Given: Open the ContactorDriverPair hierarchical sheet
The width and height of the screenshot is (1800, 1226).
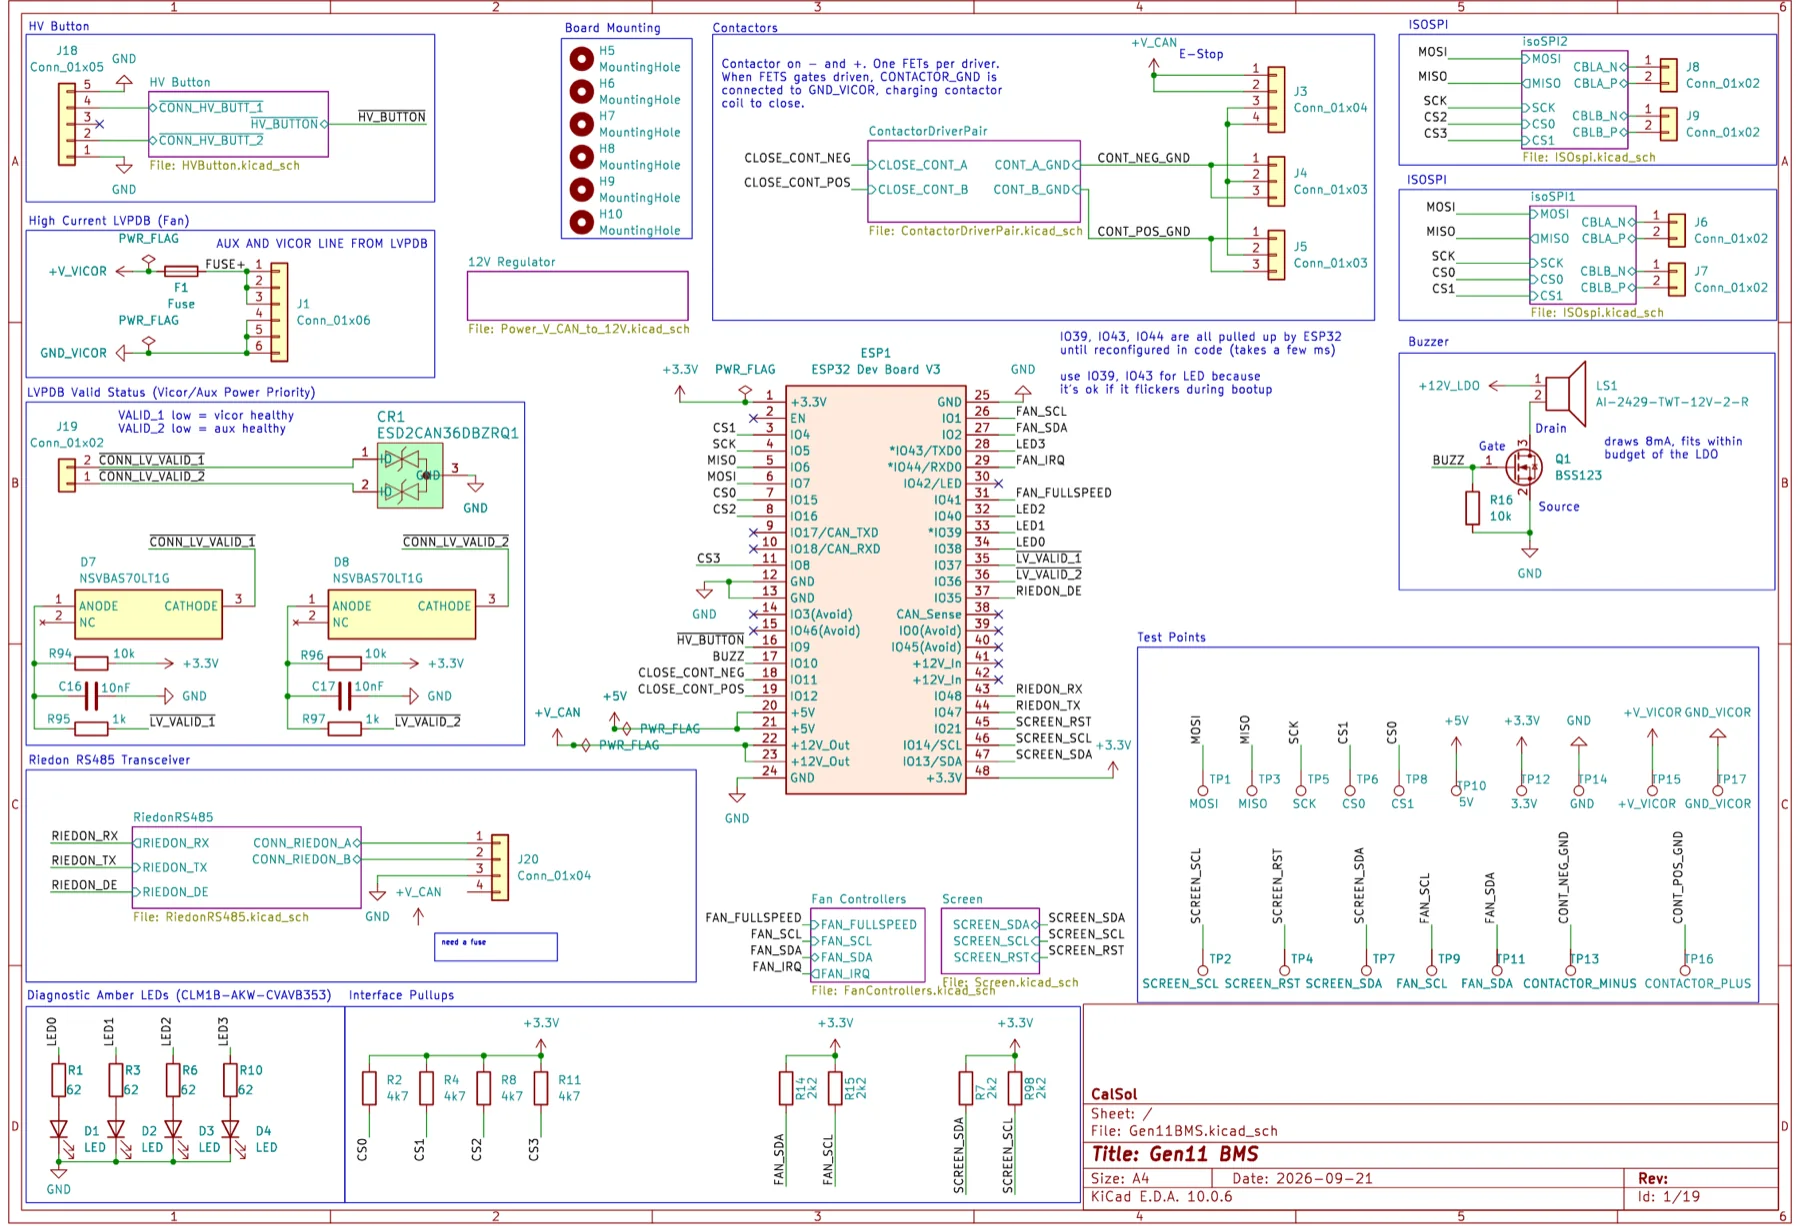Looking at the screenshot, I should click(x=974, y=181).
